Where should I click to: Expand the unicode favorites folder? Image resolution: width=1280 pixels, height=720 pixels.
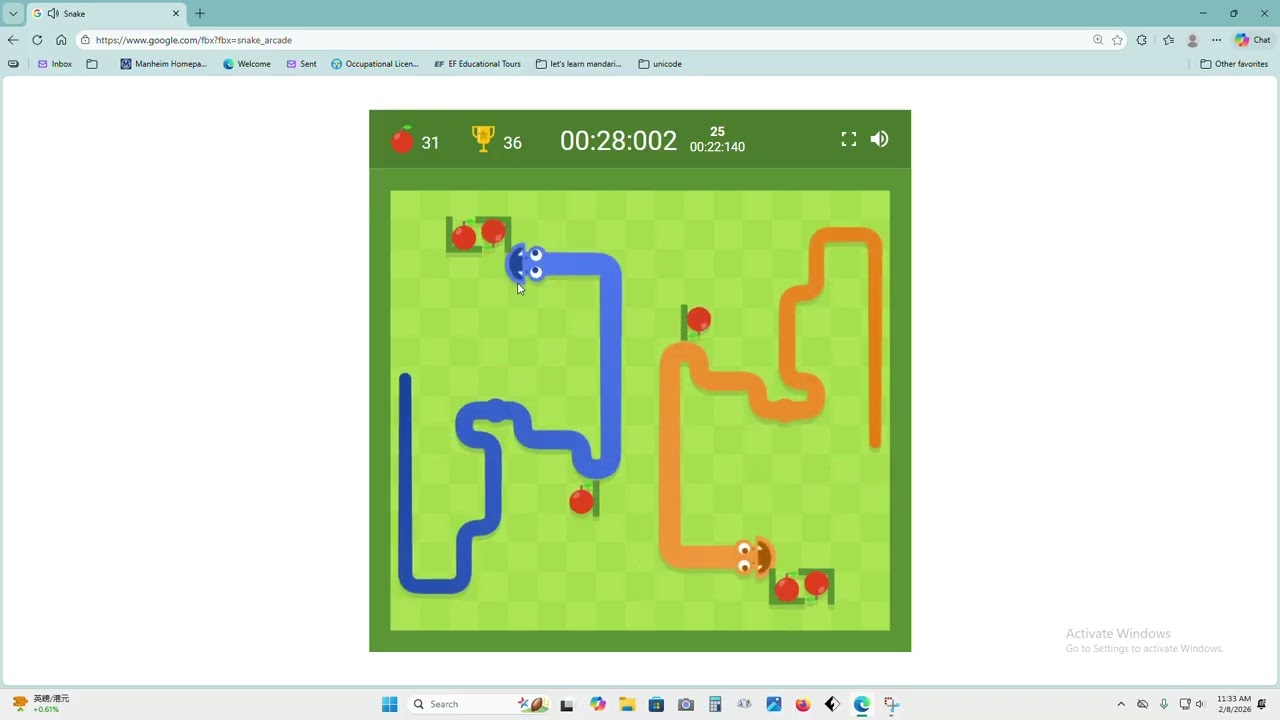pyautogui.click(x=660, y=64)
